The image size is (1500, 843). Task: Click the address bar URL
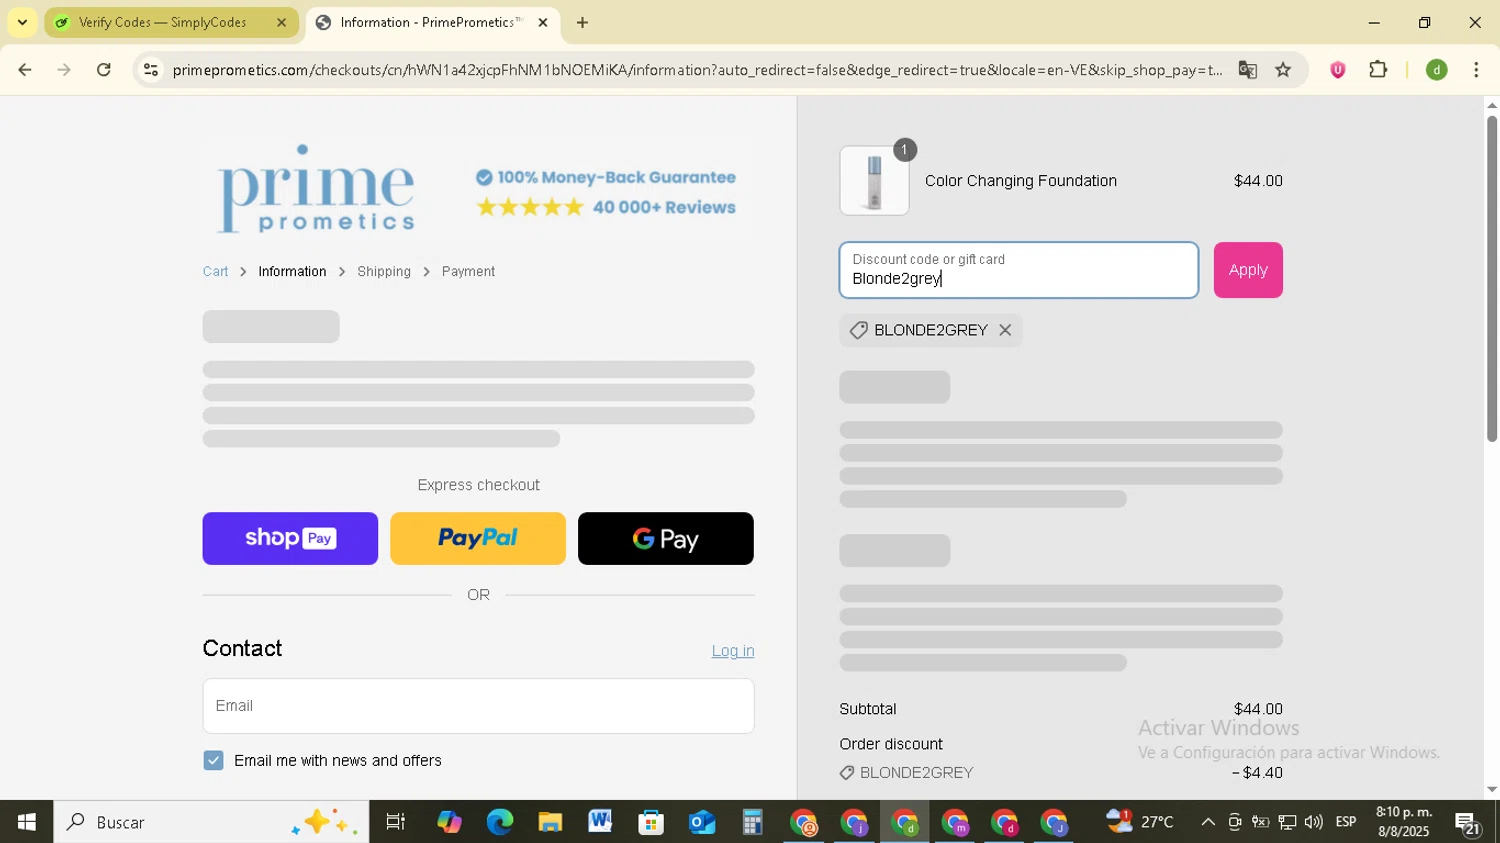click(x=697, y=70)
